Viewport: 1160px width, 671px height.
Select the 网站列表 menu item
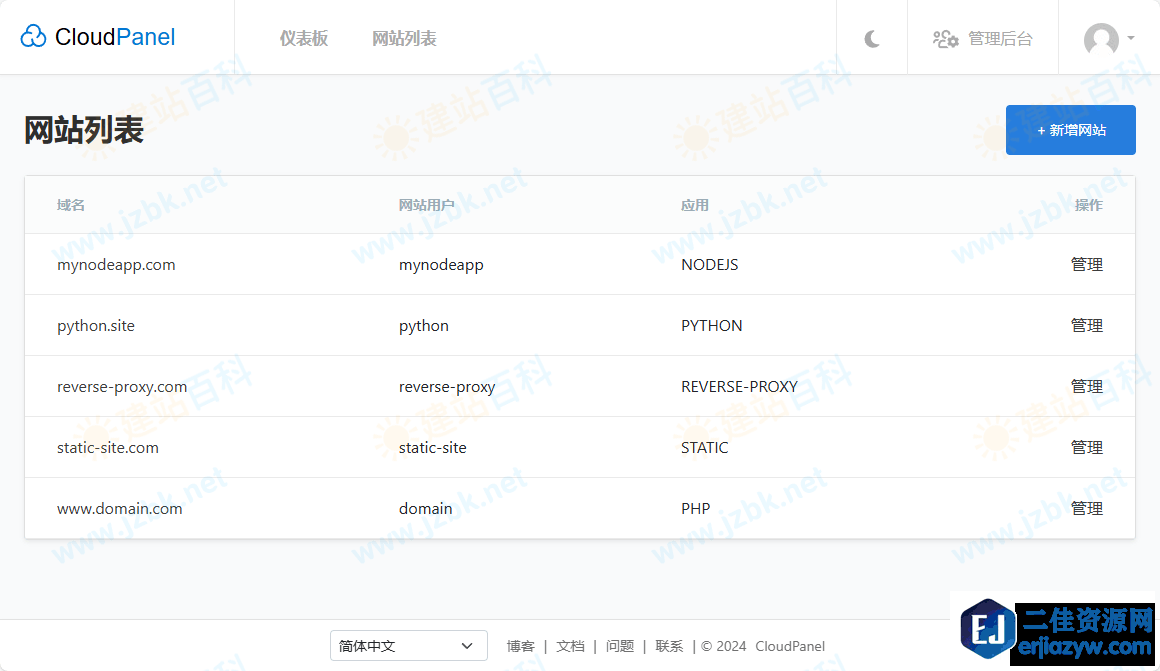pyautogui.click(x=404, y=38)
